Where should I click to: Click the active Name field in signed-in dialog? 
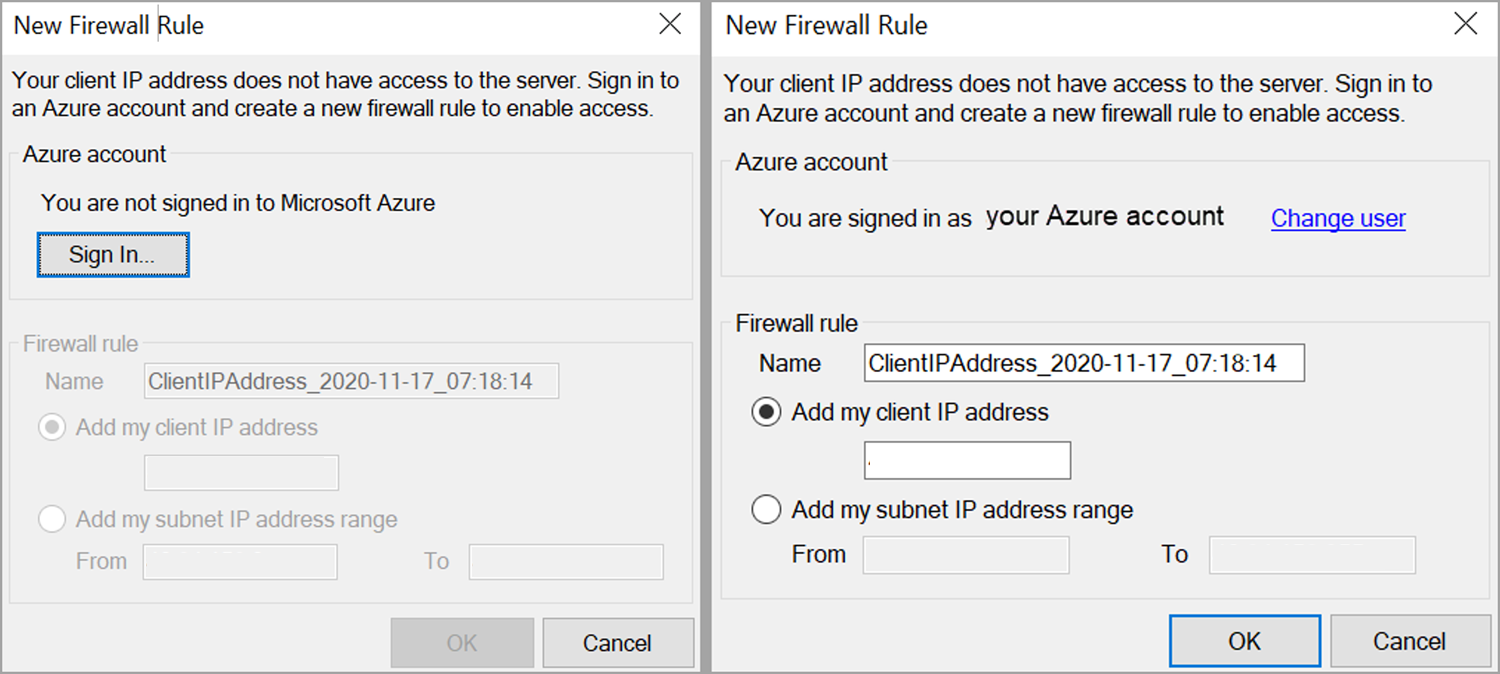click(x=1084, y=363)
